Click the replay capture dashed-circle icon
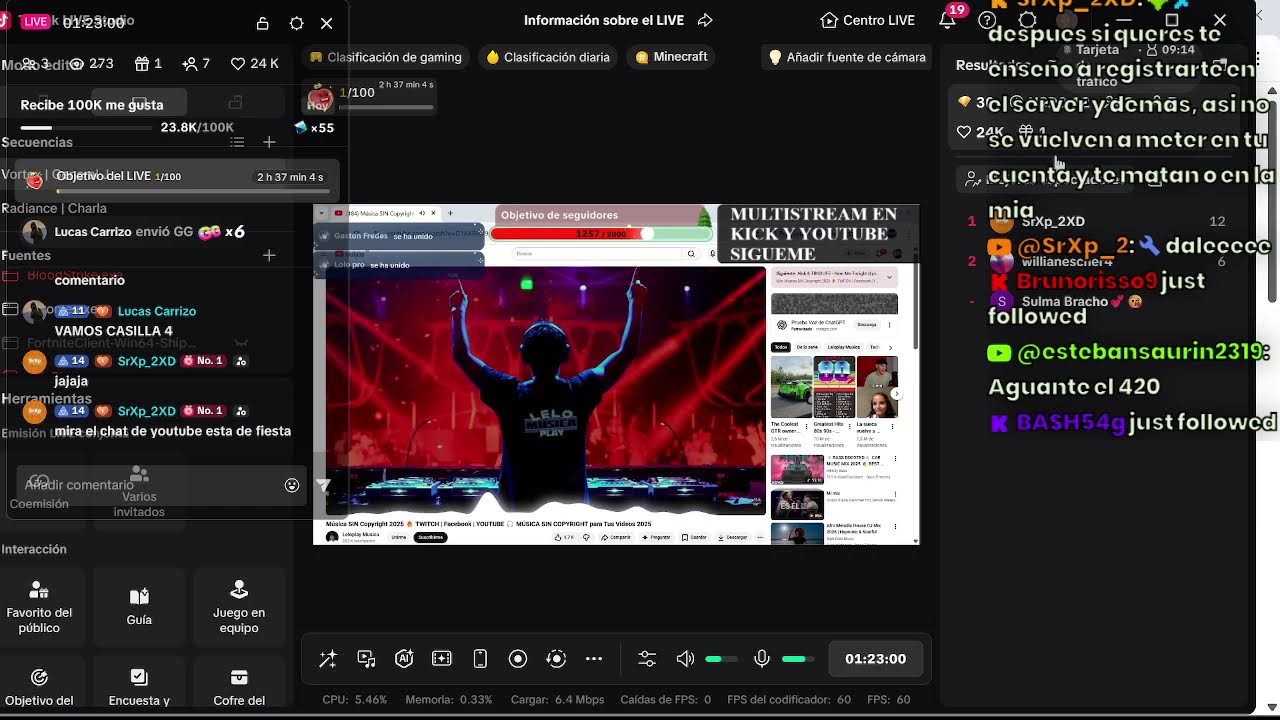The image size is (1280, 720). point(556,659)
